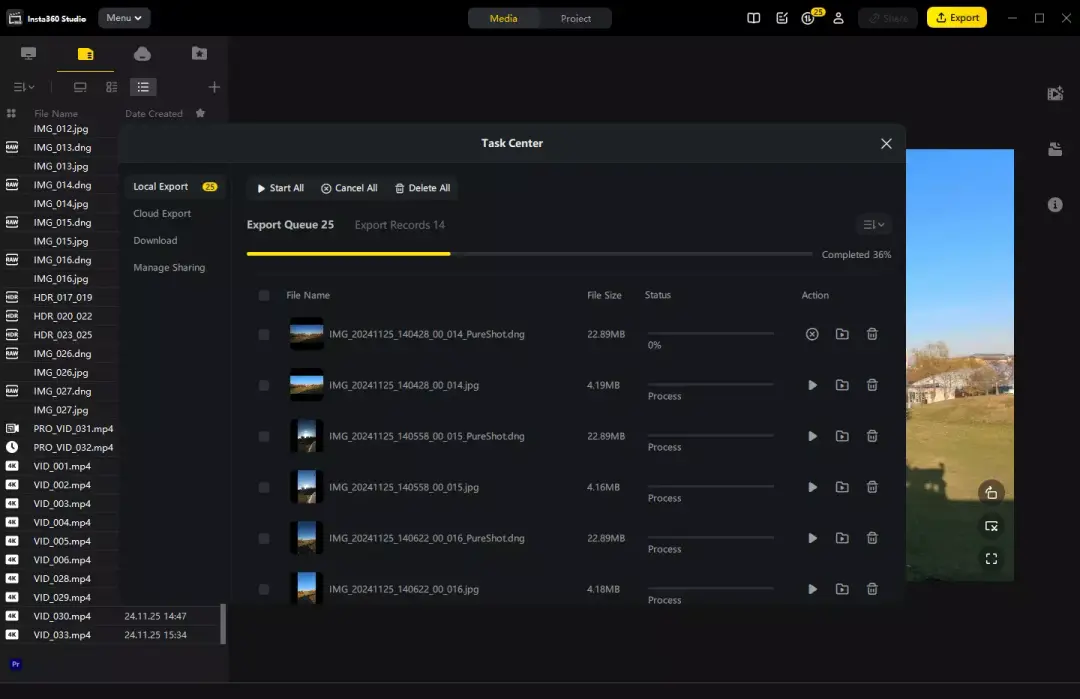This screenshot has width=1080, height=699.
Task: Open the task center icon with badge 25
Action: (809, 17)
